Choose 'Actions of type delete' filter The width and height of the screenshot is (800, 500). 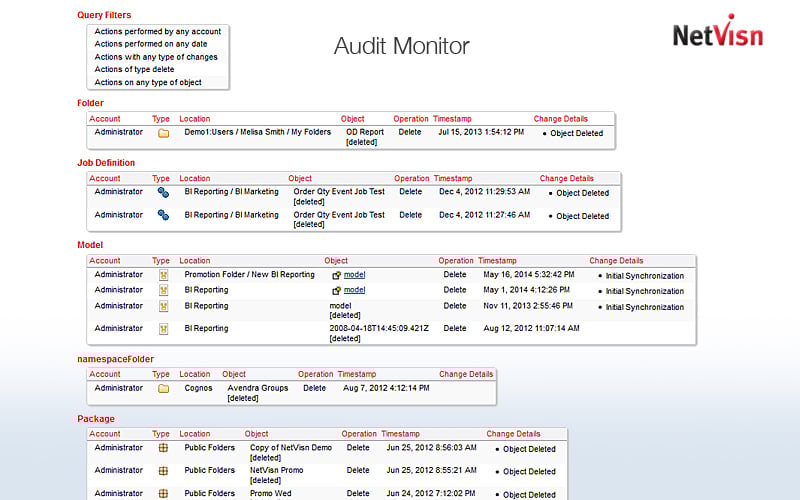134,70
